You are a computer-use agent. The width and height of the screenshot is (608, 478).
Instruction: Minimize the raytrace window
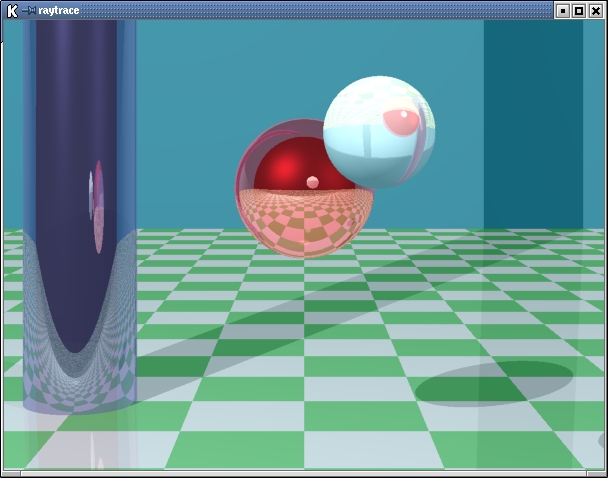click(563, 11)
